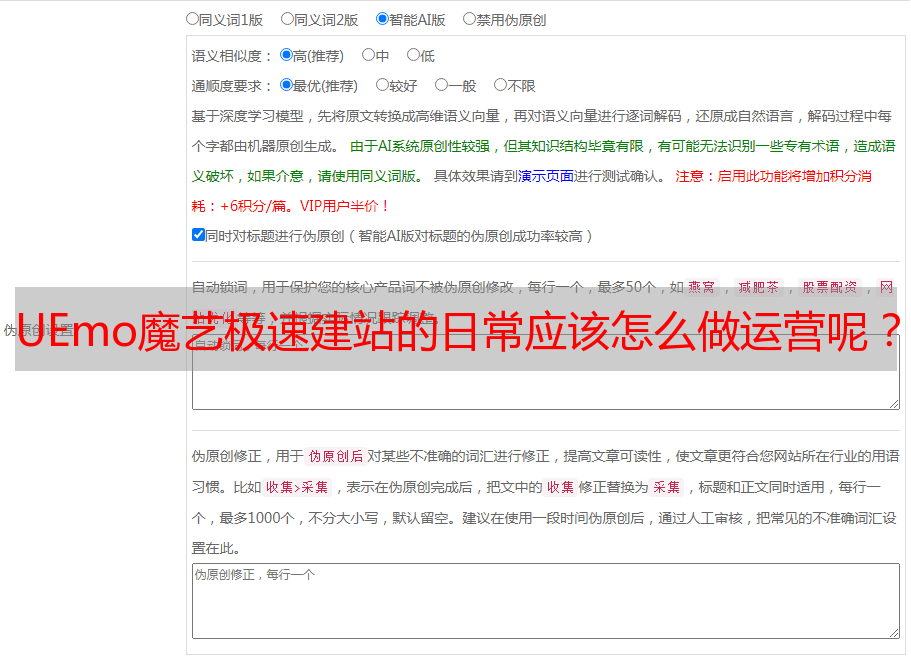The height and width of the screenshot is (658, 911).
Task: Toggle 同时对标题进行伪原创 checkbox
Action: click(x=198, y=235)
